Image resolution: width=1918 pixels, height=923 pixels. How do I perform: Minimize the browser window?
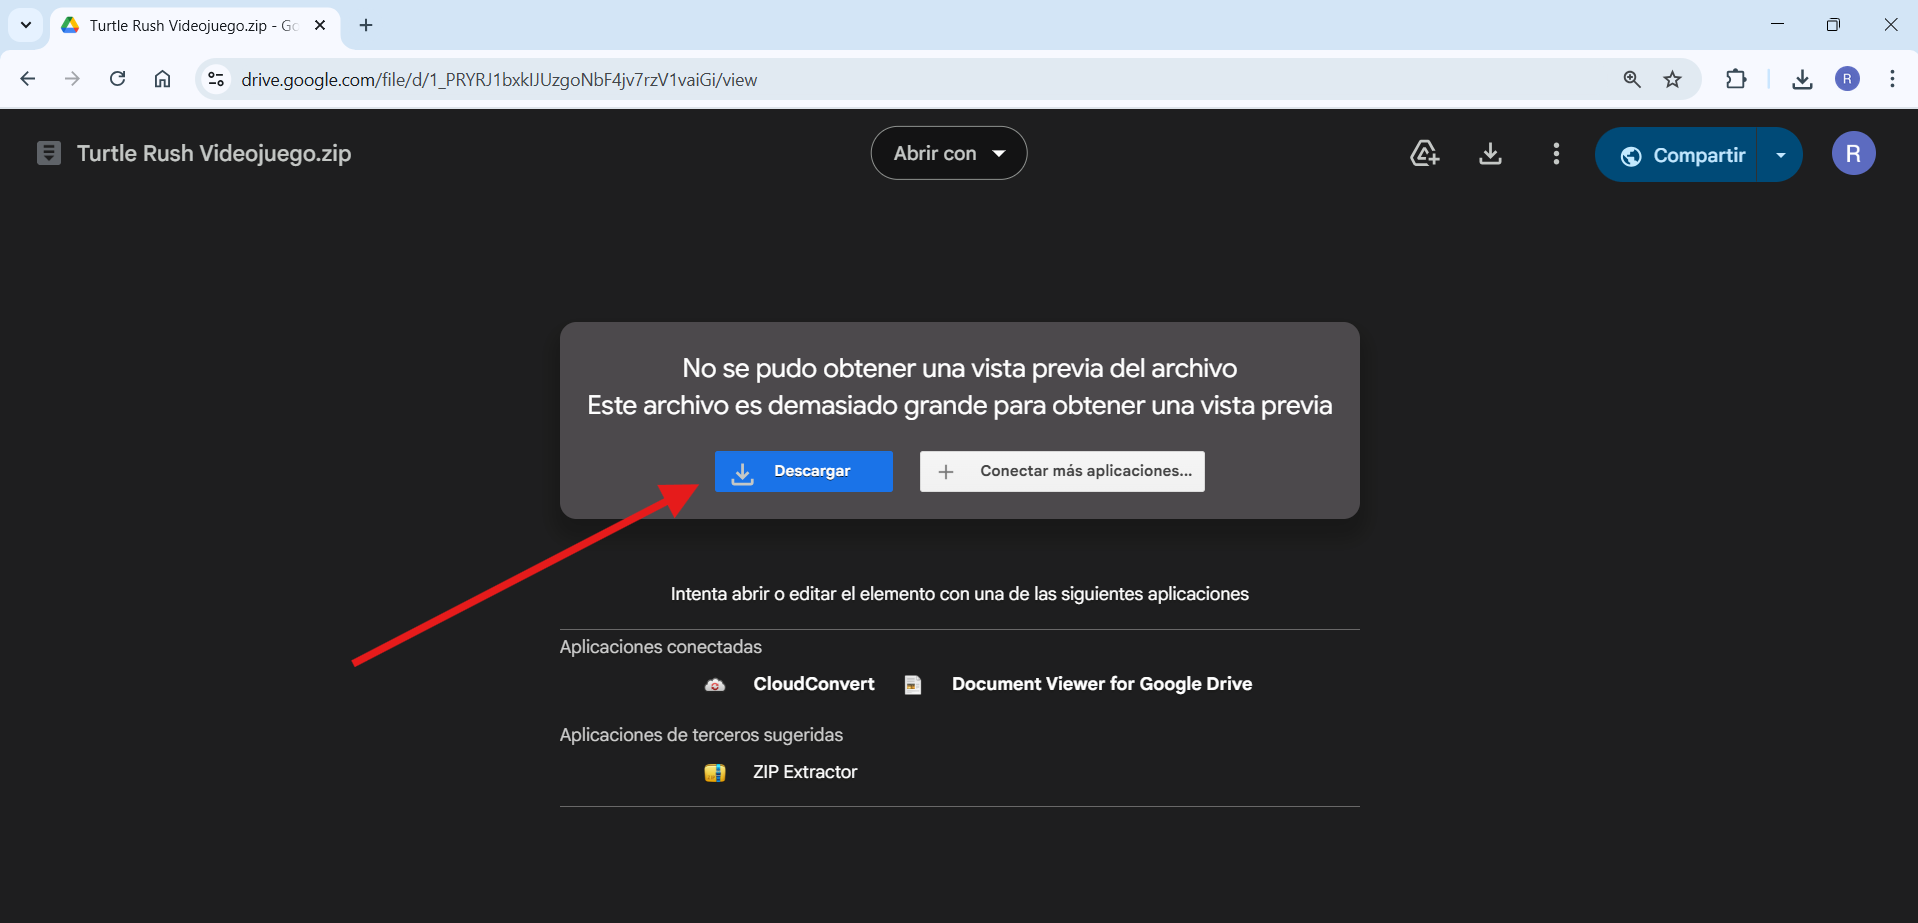click(x=1777, y=24)
